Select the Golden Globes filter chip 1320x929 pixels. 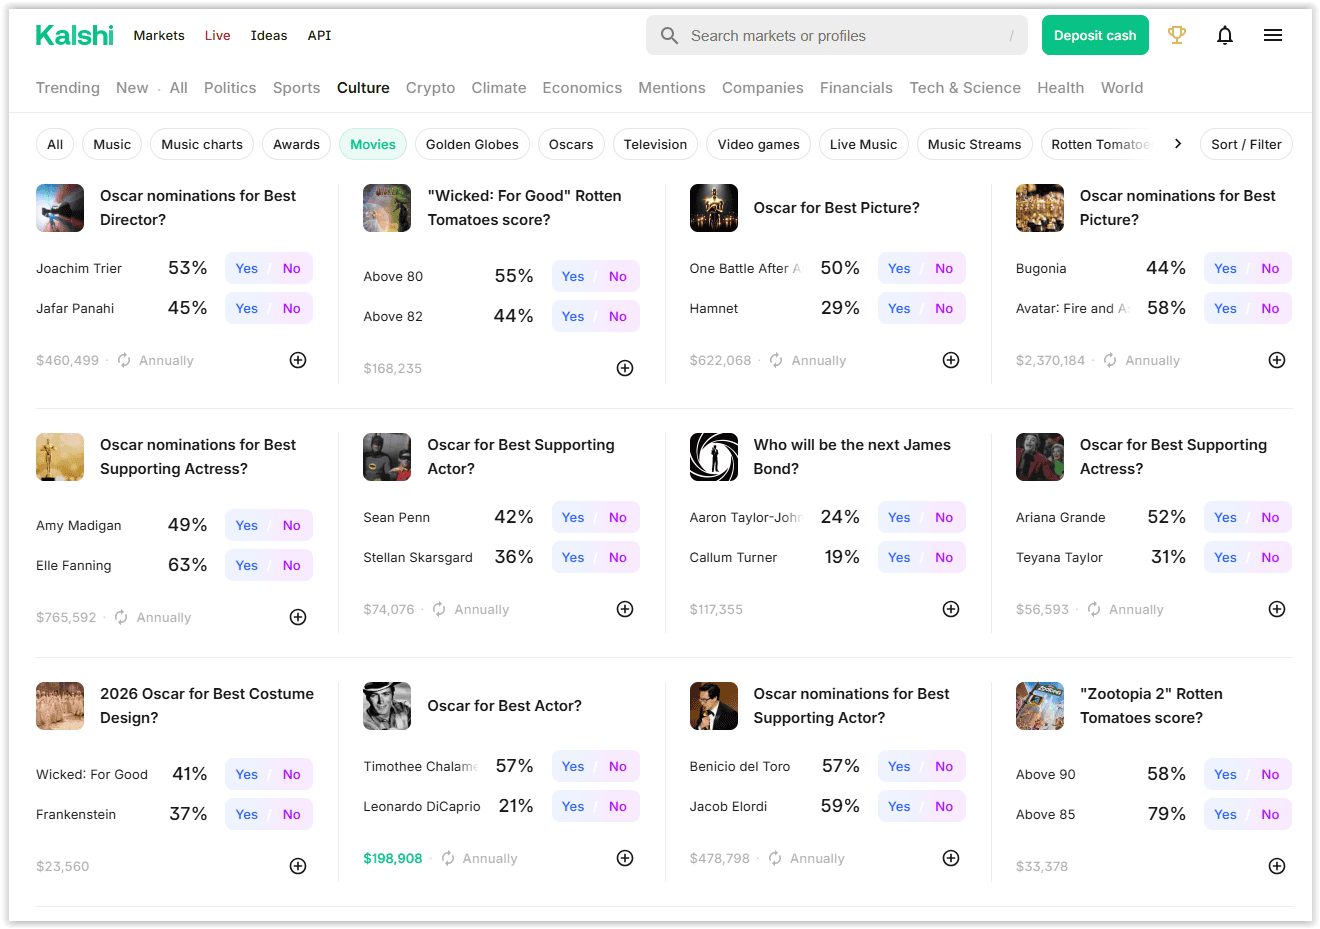click(472, 144)
